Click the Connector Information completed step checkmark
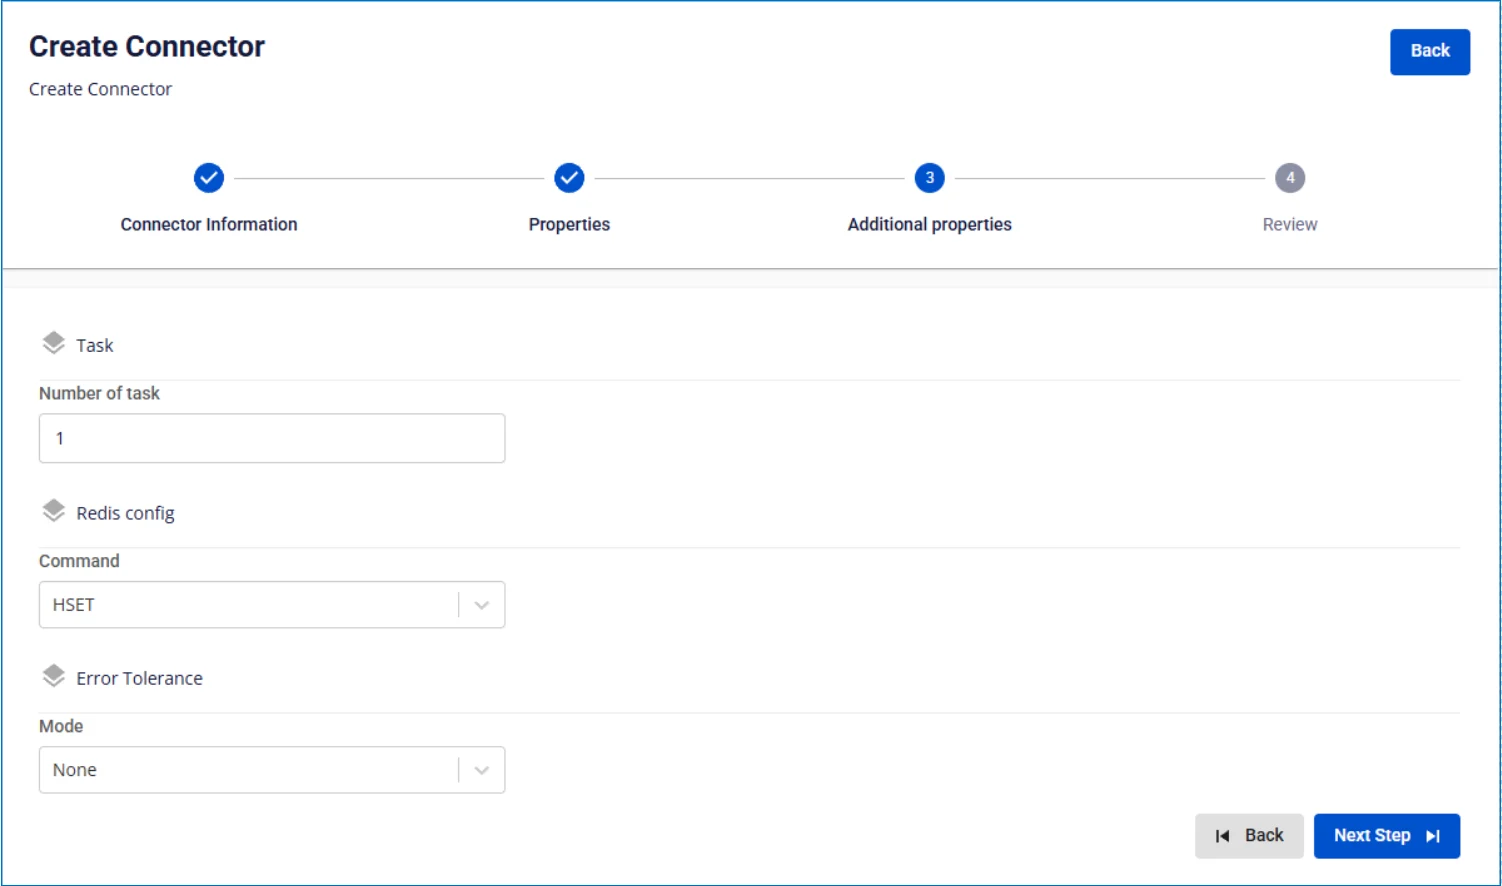1502x886 pixels. coord(208,178)
